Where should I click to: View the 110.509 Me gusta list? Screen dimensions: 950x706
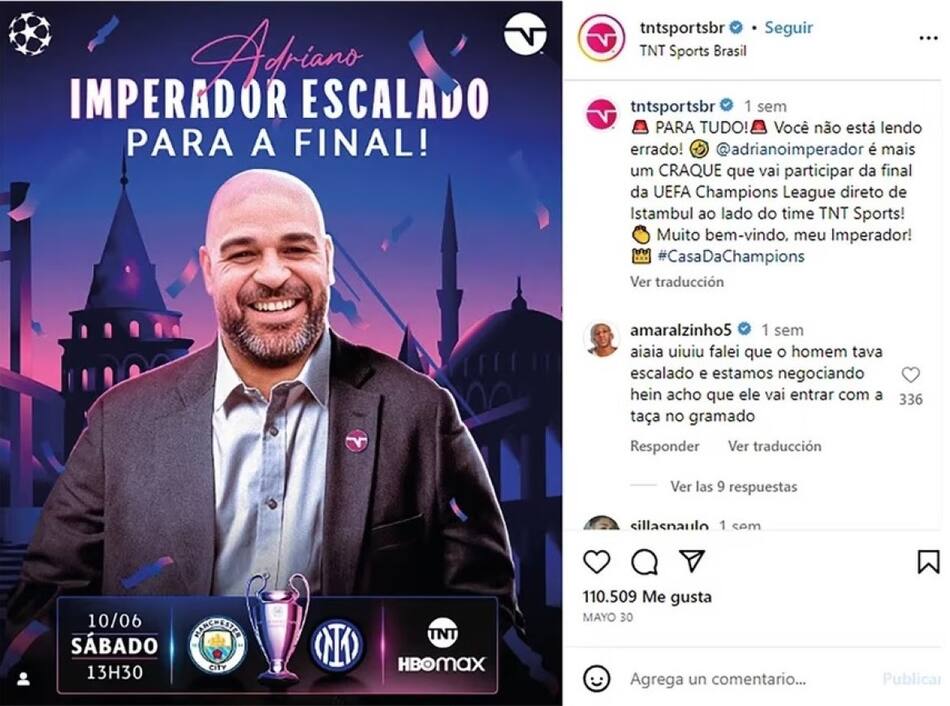click(647, 597)
